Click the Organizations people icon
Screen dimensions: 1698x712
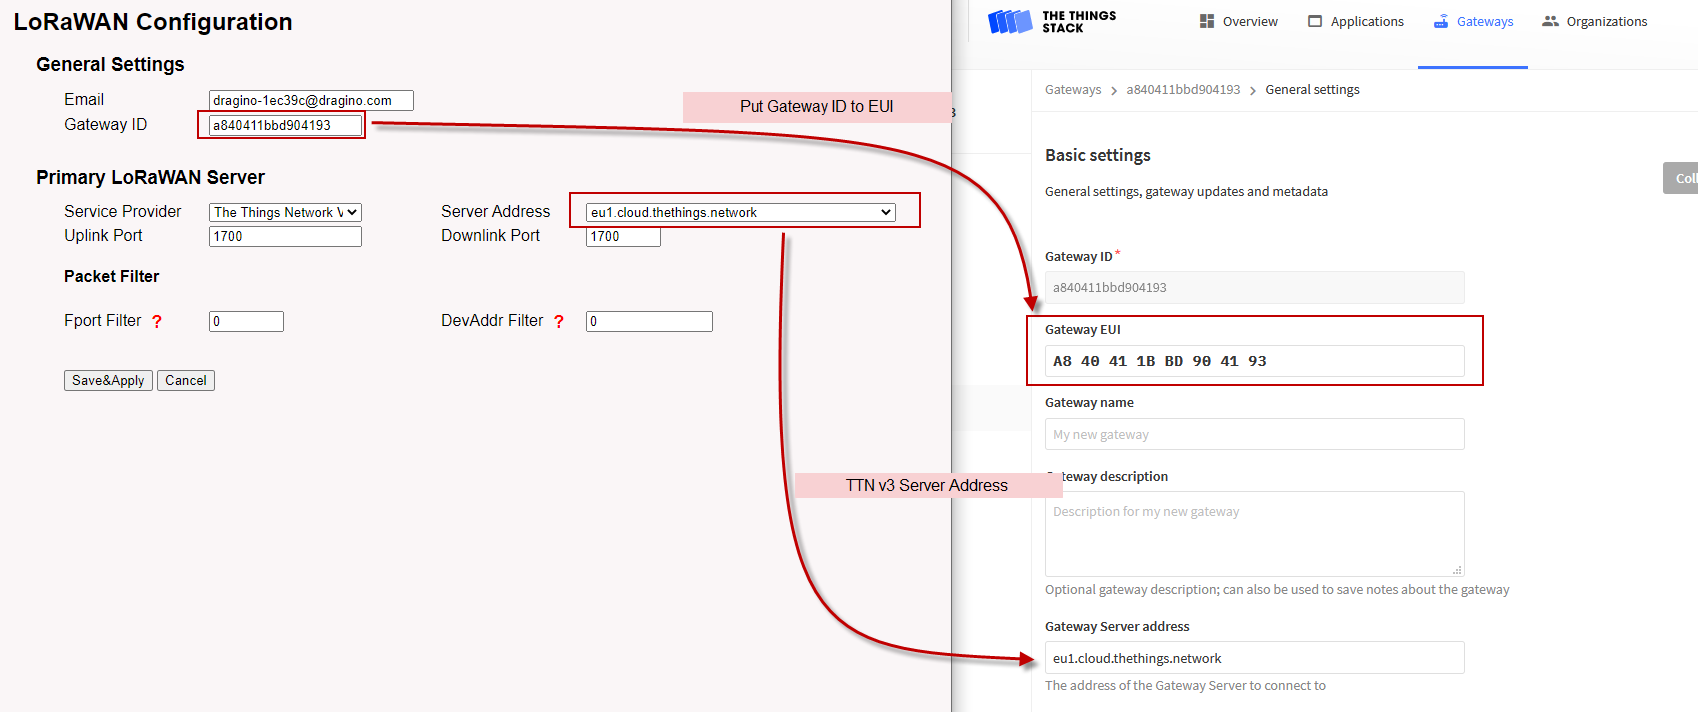pyautogui.click(x=1550, y=21)
